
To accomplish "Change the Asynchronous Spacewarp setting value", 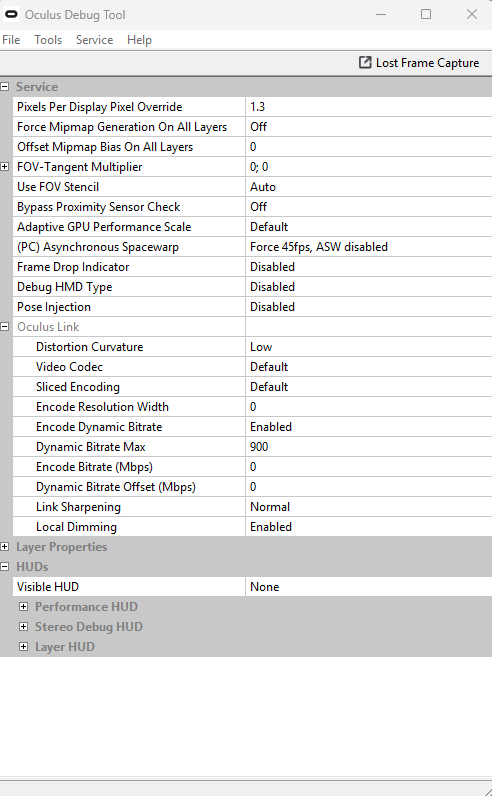I will (x=369, y=247).
